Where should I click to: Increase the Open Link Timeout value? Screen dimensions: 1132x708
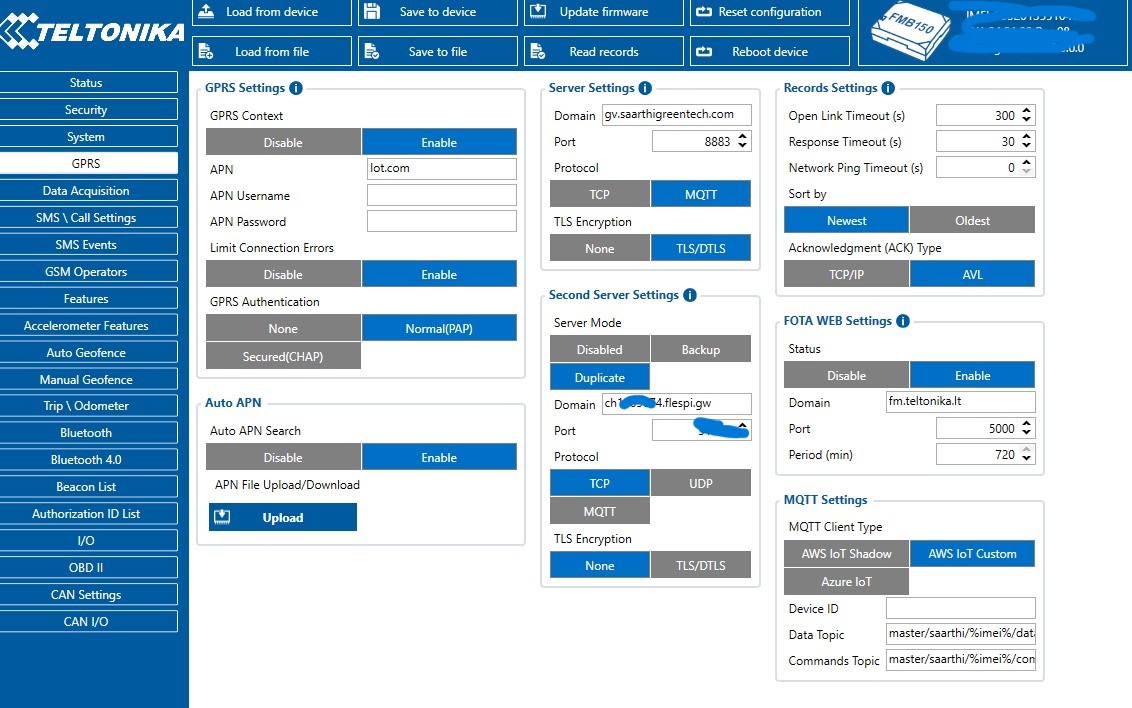point(1027,111)
